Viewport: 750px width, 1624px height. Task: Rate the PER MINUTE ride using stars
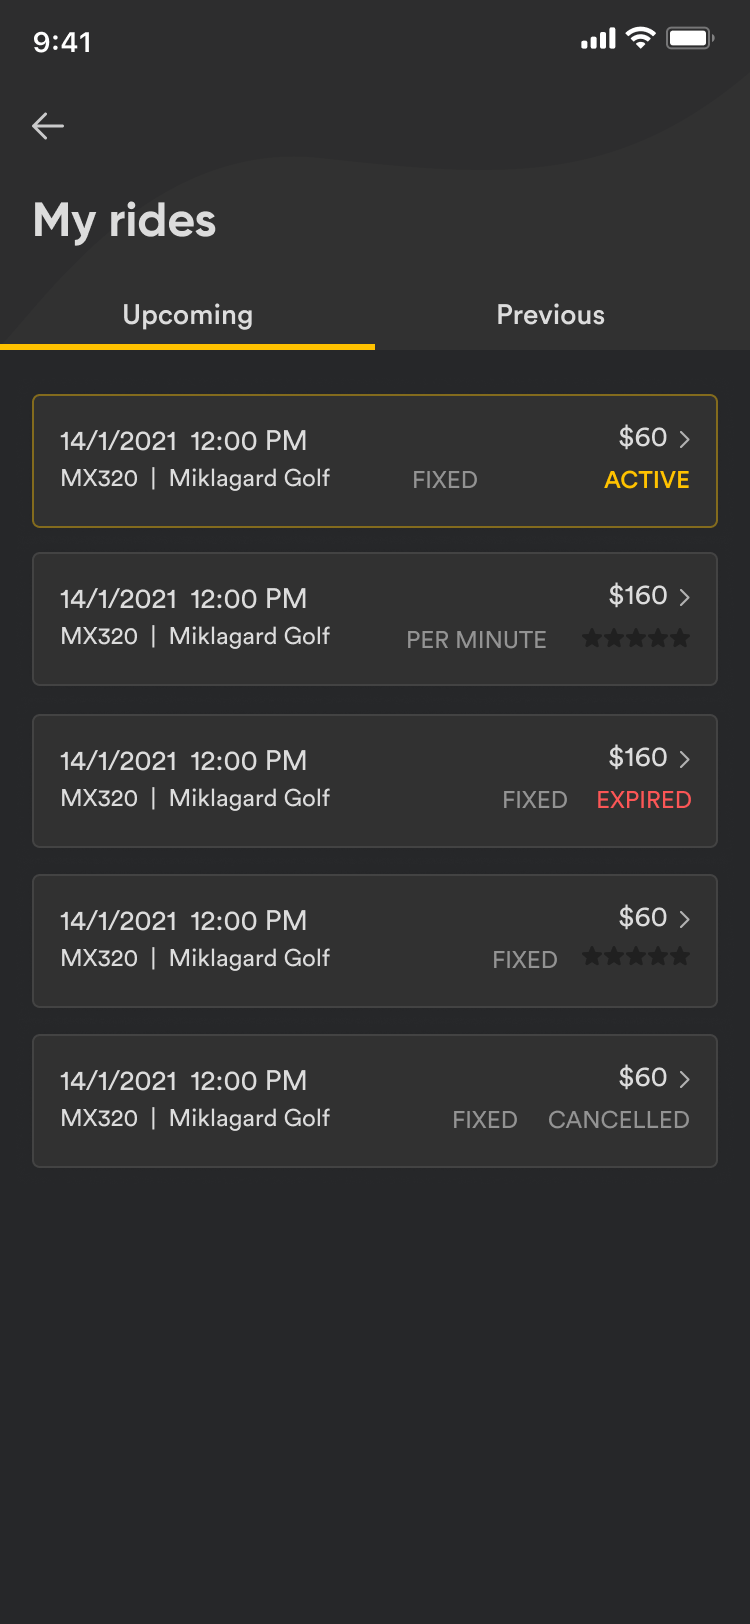click(x=636, y=638)
